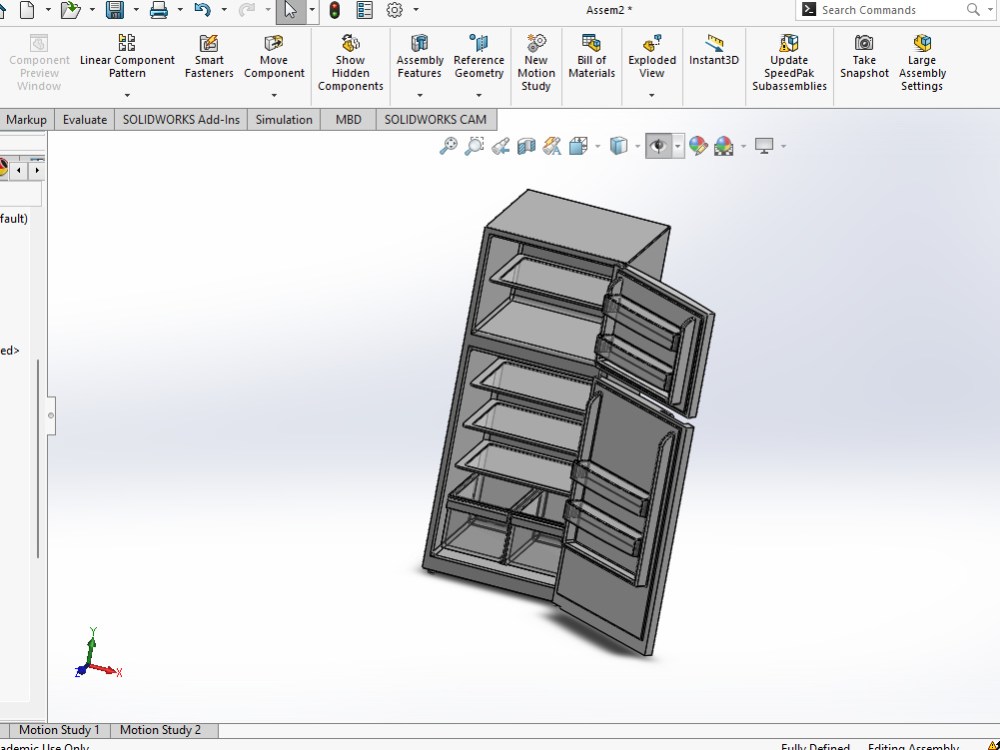Switch to the Evaluate tab
The width and height of the screenshot is (1000, 750).
point(85,120)
